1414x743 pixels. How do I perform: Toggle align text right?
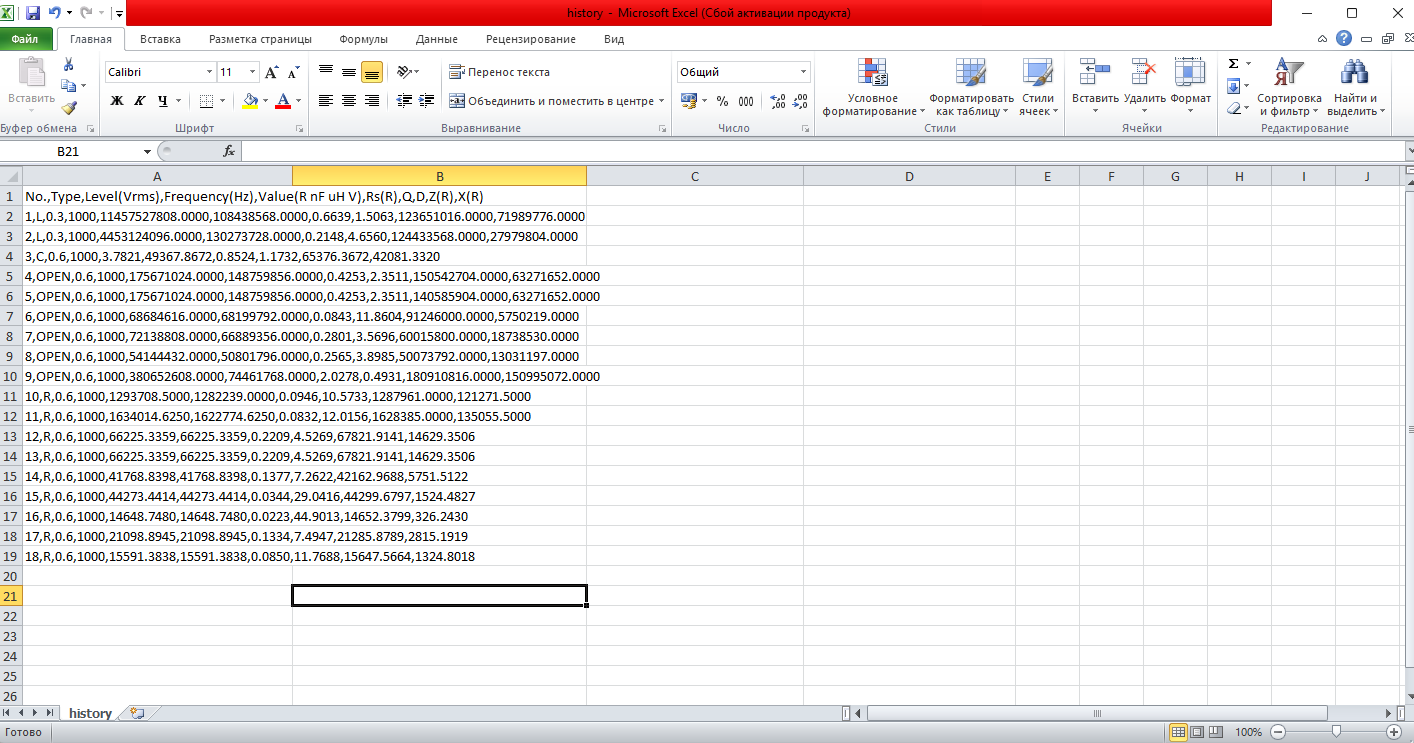(x=372, y=101)
